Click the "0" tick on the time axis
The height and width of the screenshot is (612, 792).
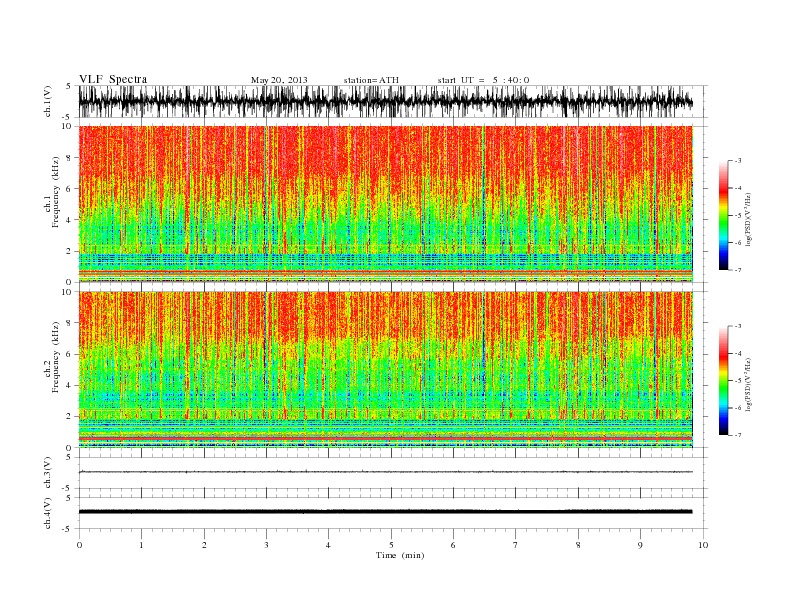point(79,545)
